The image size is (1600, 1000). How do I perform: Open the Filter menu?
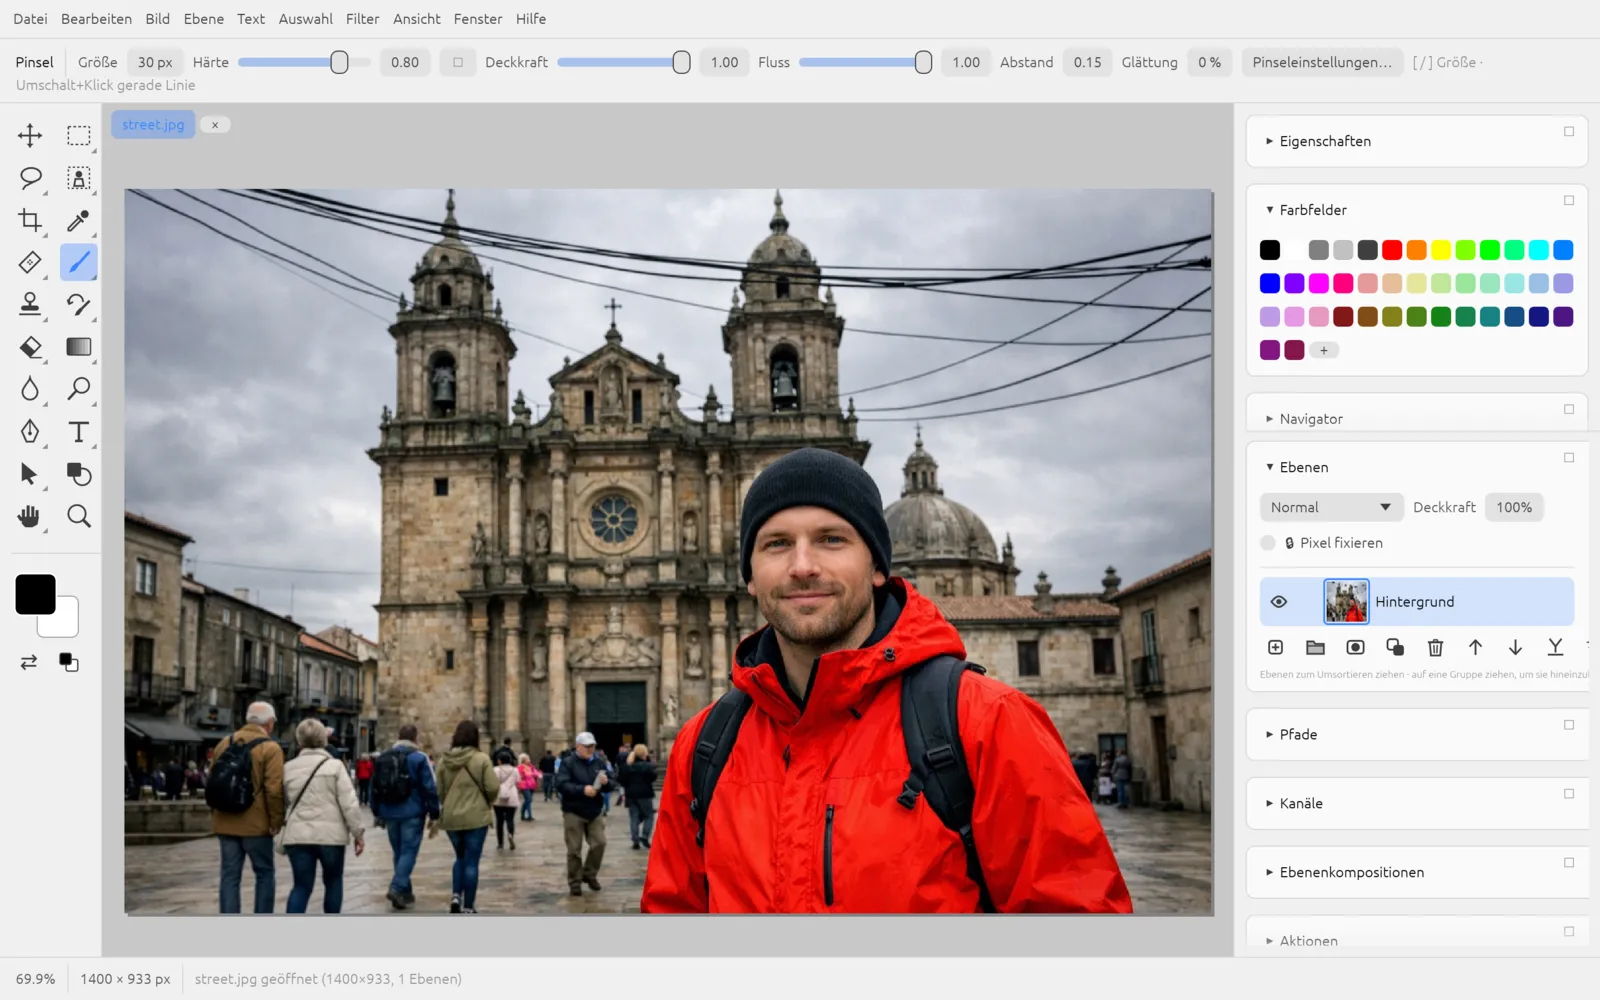coord(362,19)
